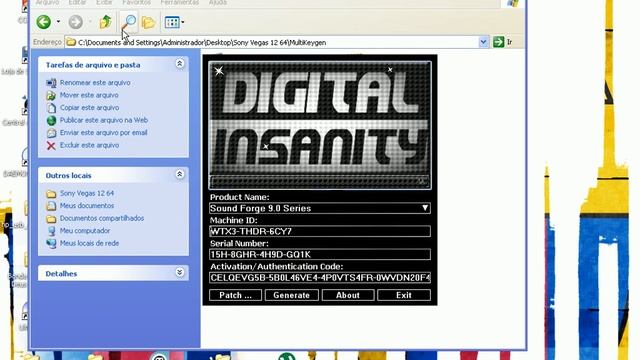The image size is (640, 360).
Task: Click the email envelope icon
Action: (x=51, y=133)
